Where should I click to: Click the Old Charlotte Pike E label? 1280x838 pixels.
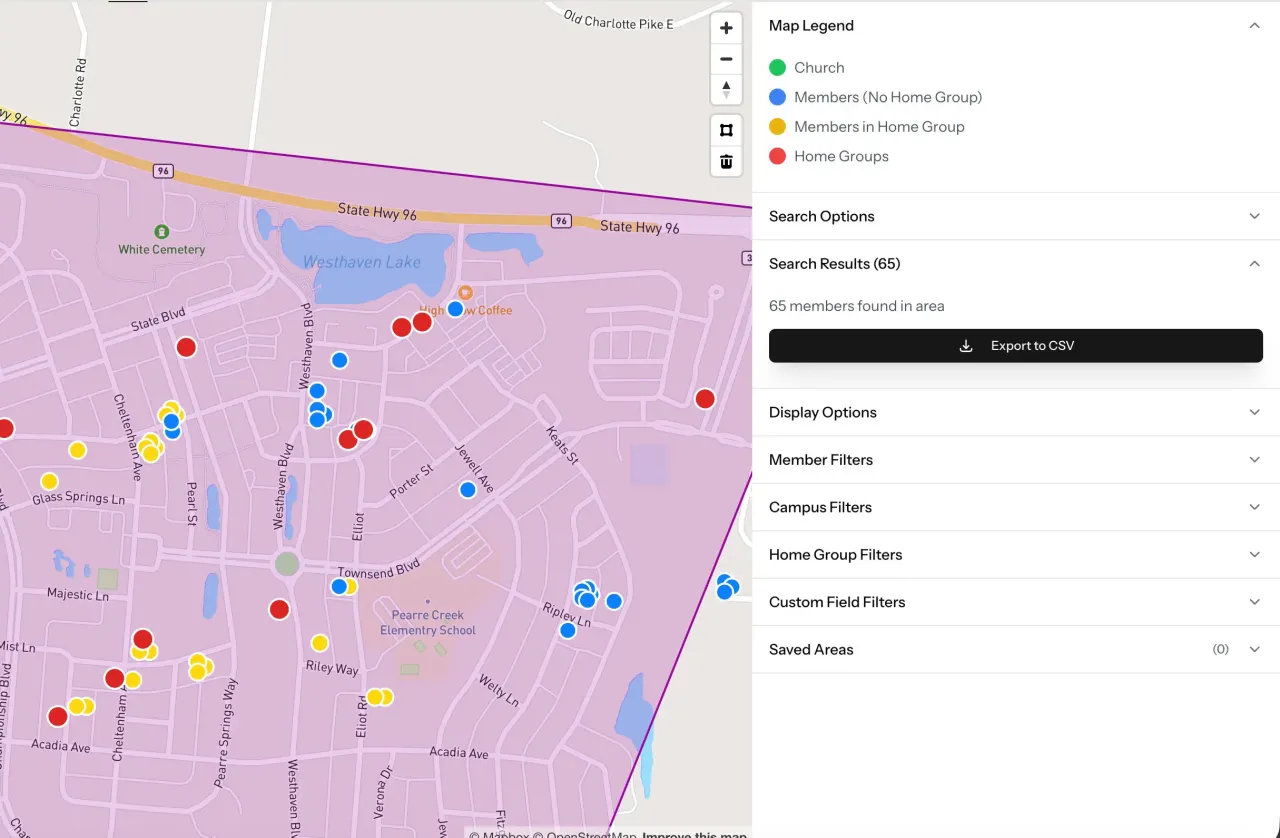click(x=618, y=20)
